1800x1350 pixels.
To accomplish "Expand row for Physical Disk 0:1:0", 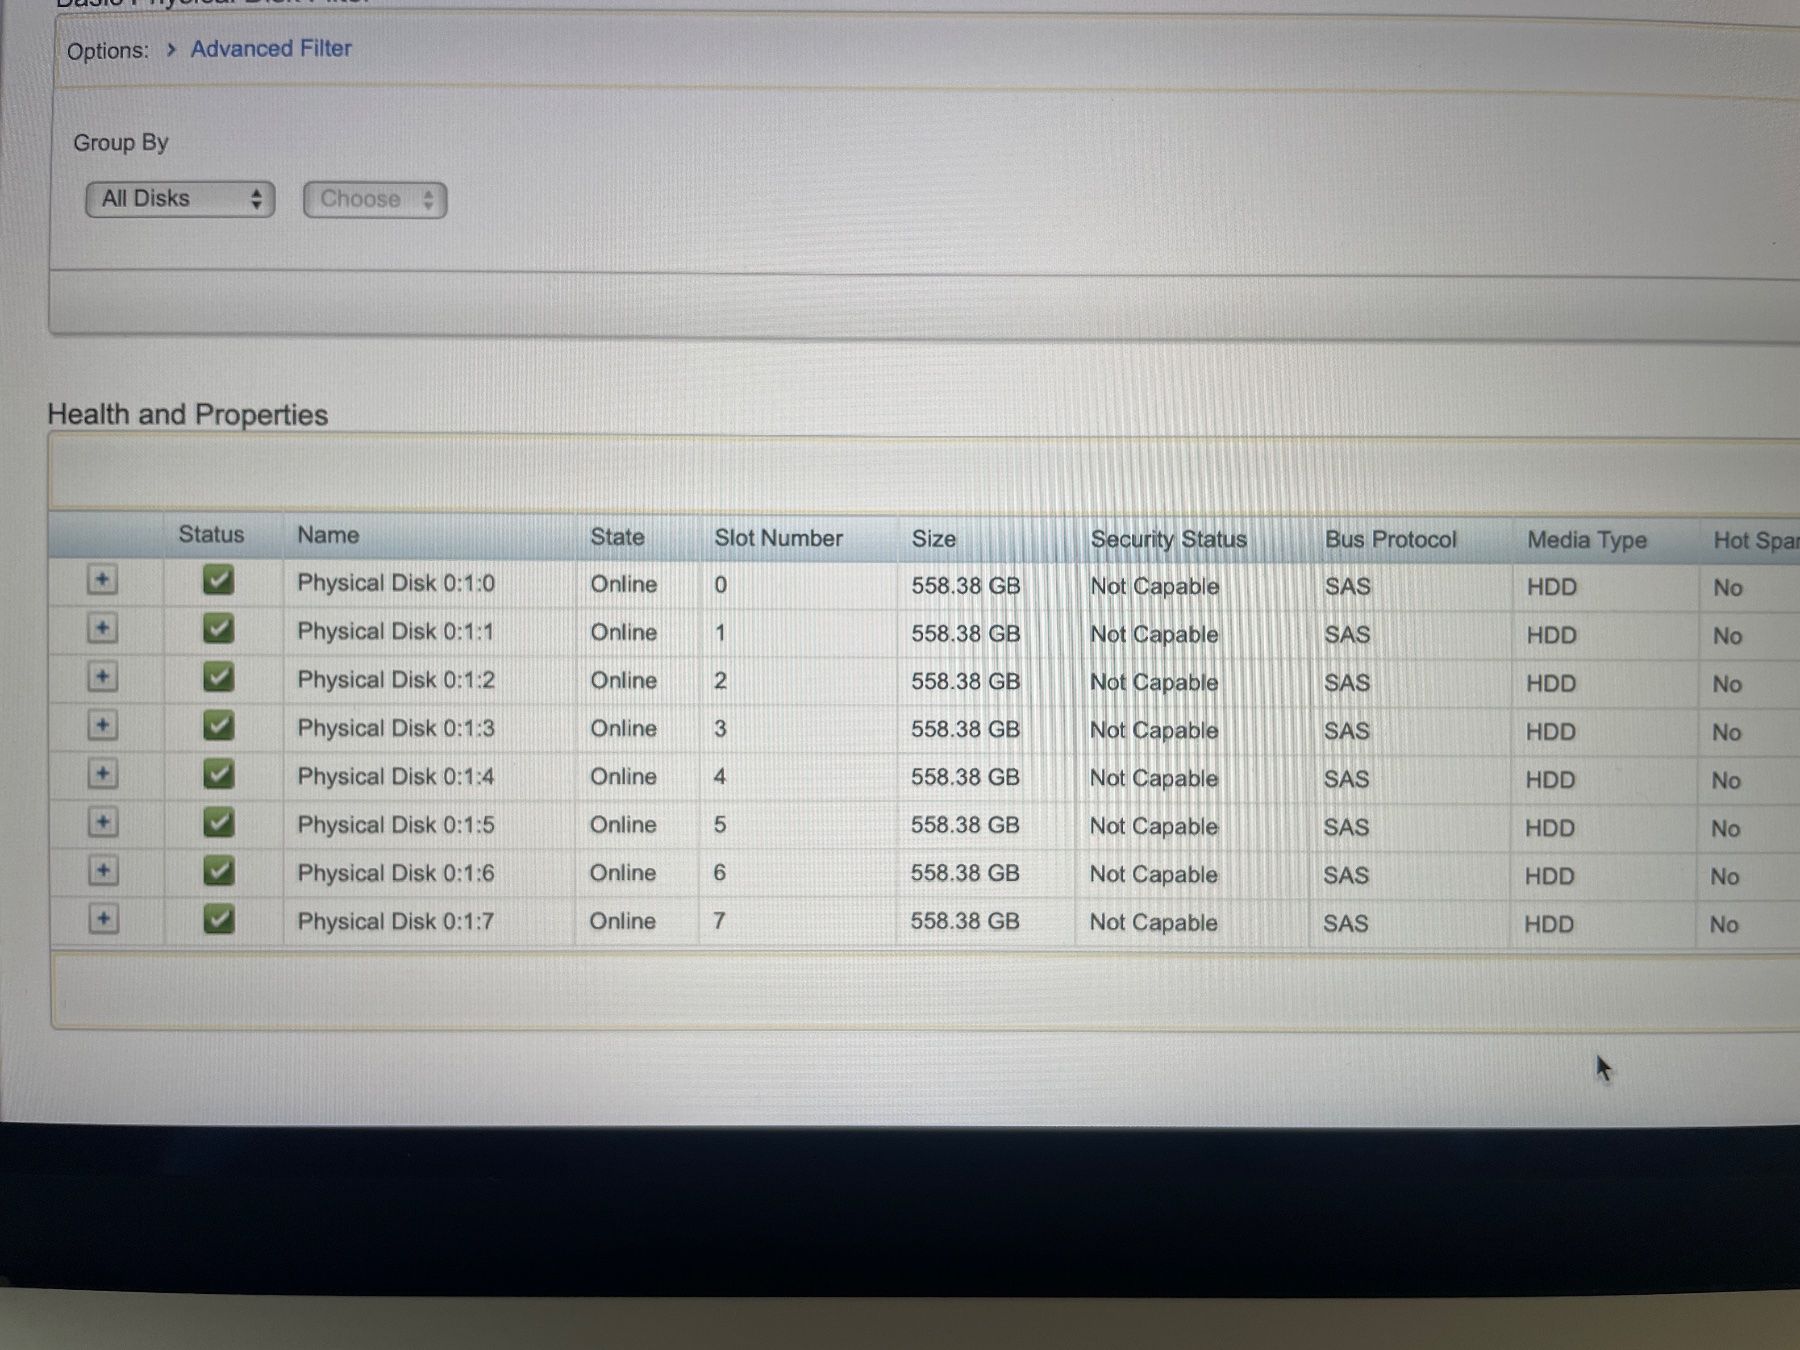I will (x=102, y=580).
